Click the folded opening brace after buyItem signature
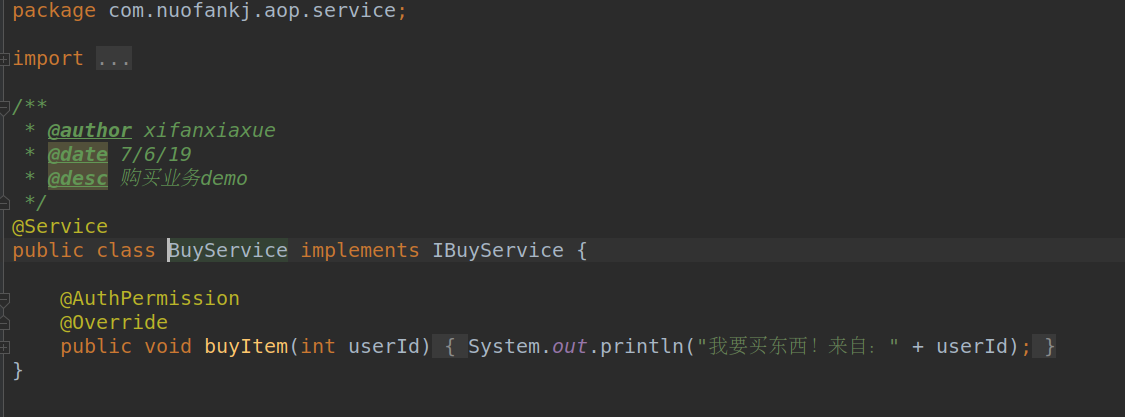 [x=450, y=347]
